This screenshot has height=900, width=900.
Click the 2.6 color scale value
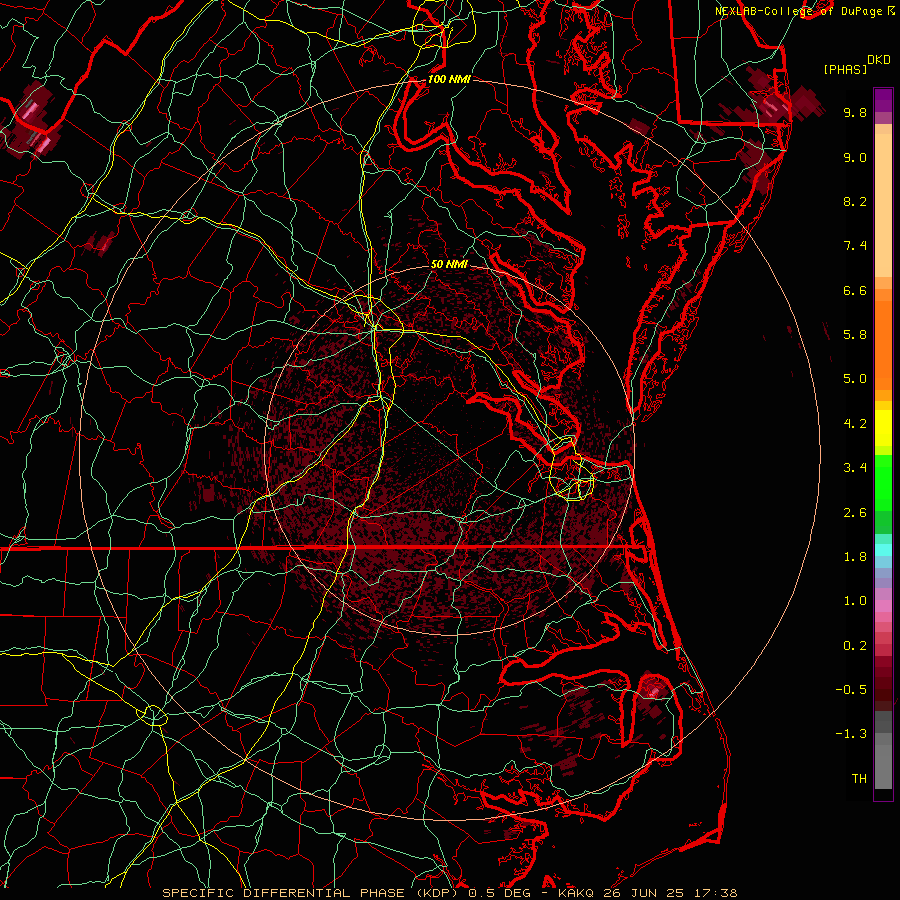click(x=855, y=513)
